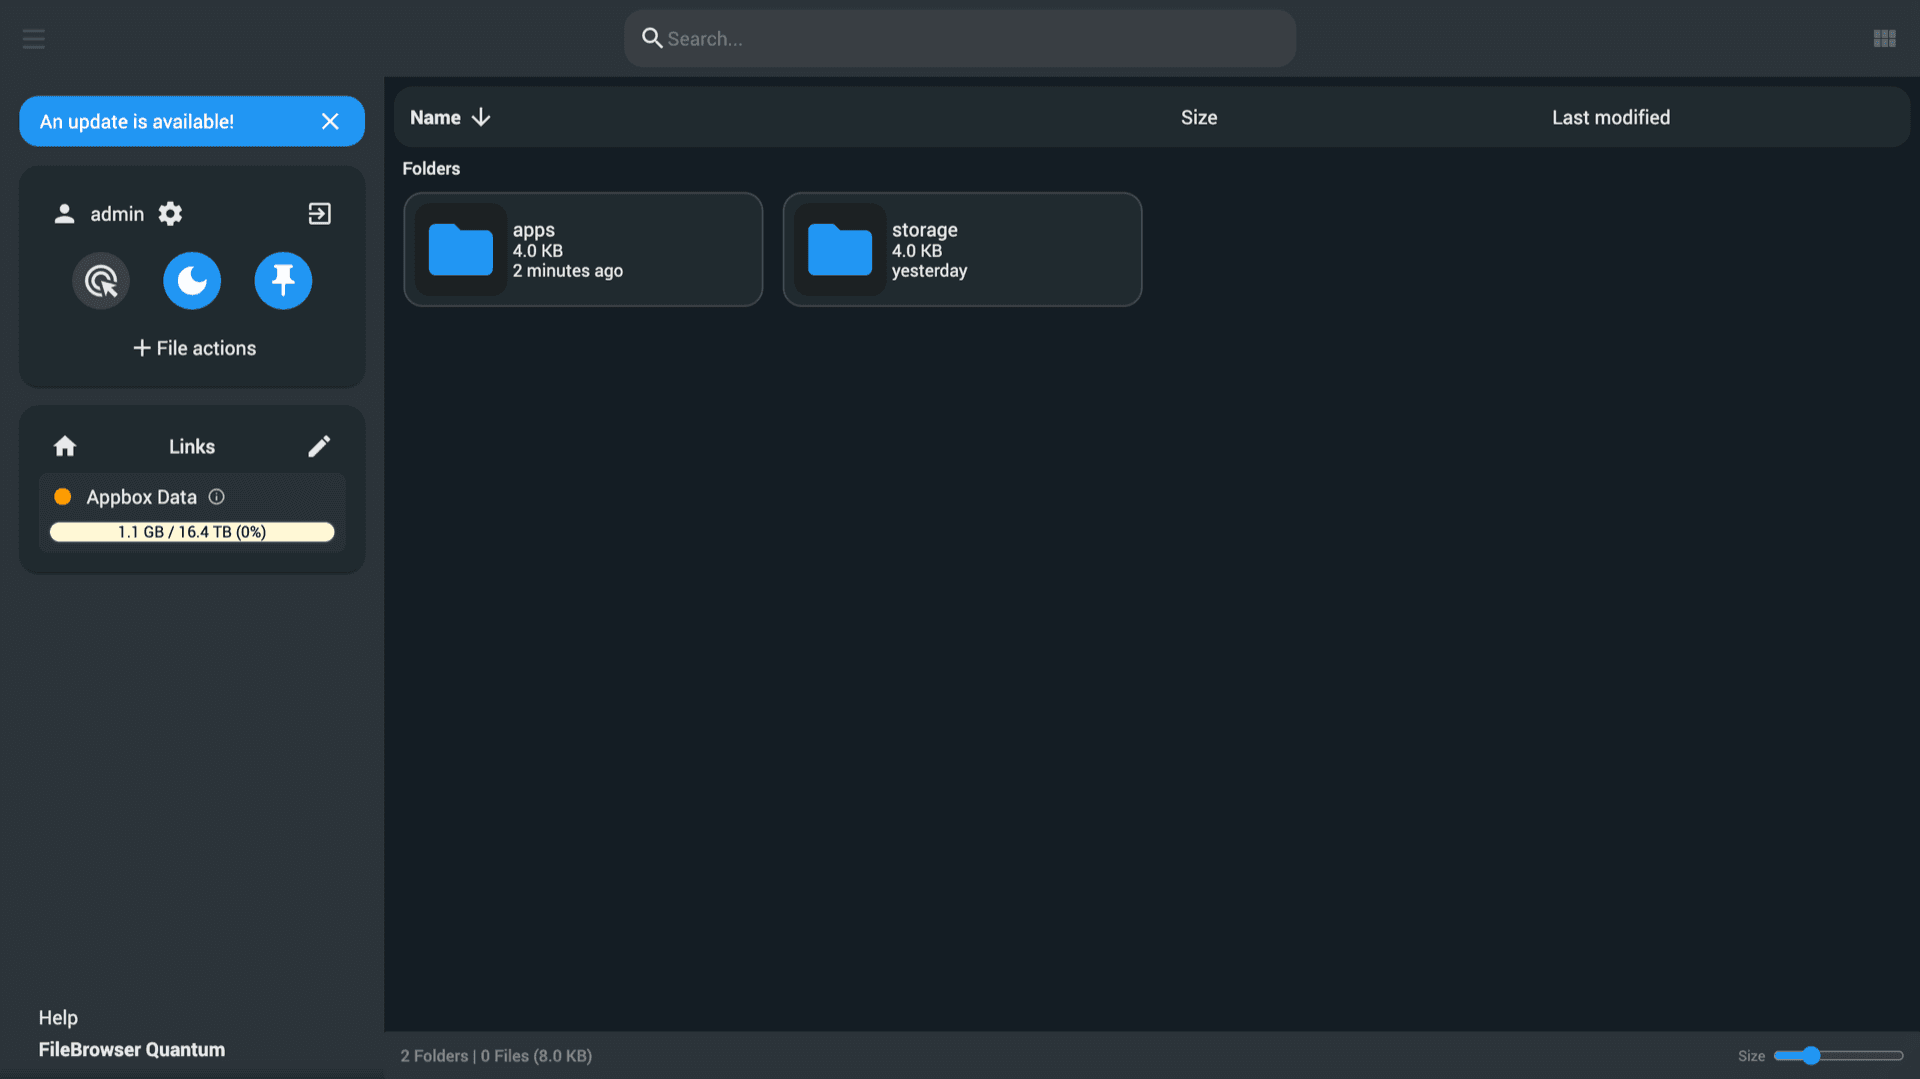Click the logout icon
Image resolution: width=1920 pixels, height=1079 pixels.
tap(319, 213)
